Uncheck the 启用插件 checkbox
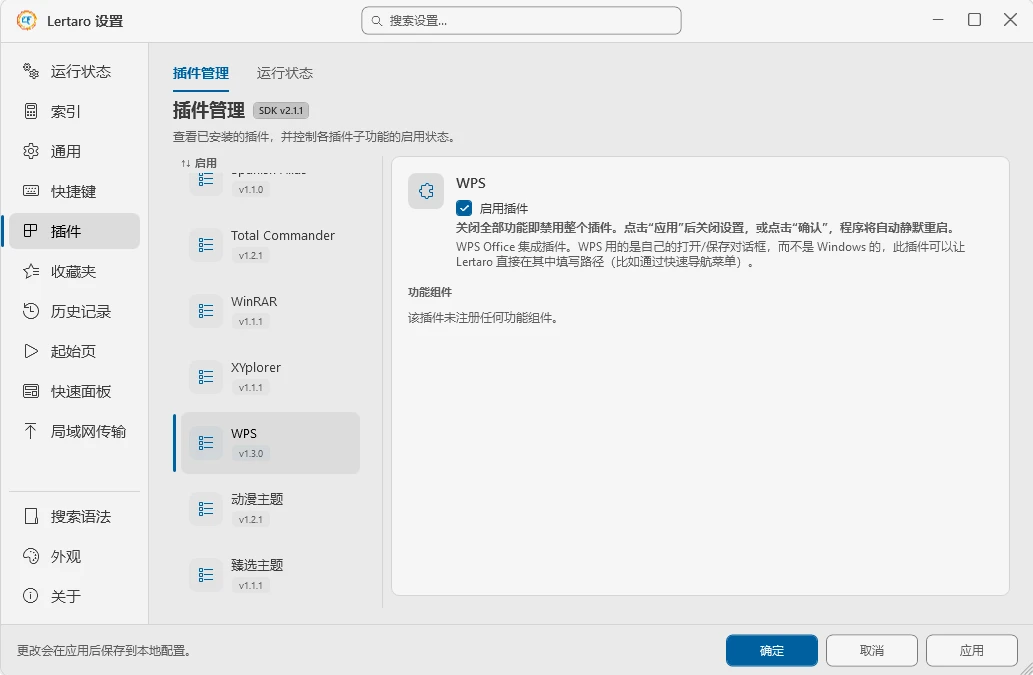Screen dimensions: 1033x675 point(464,208)
